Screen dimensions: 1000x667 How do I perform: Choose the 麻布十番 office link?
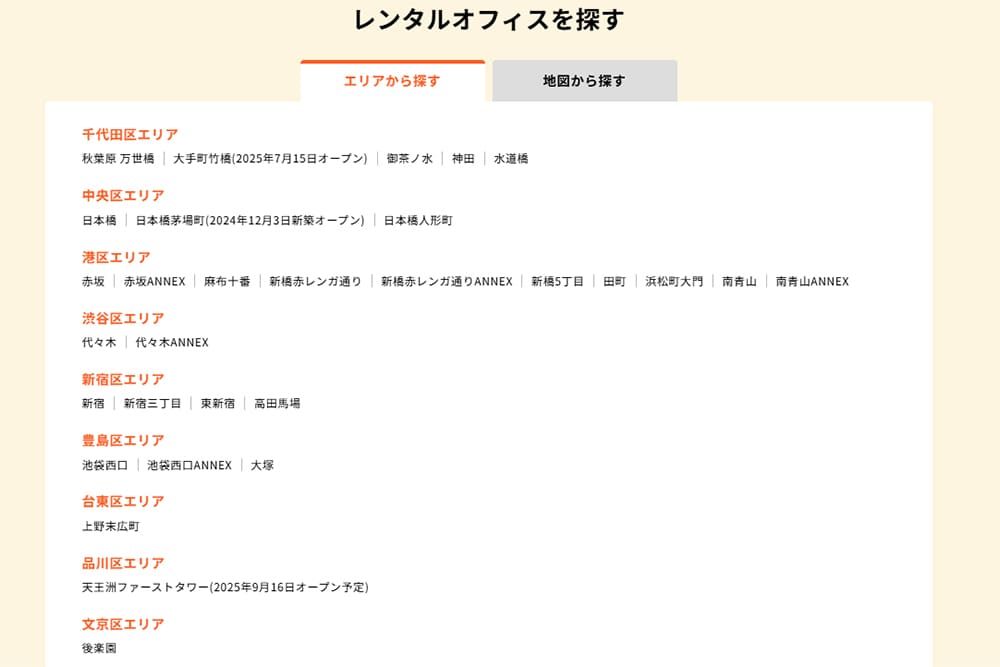[x=227, y=281]
